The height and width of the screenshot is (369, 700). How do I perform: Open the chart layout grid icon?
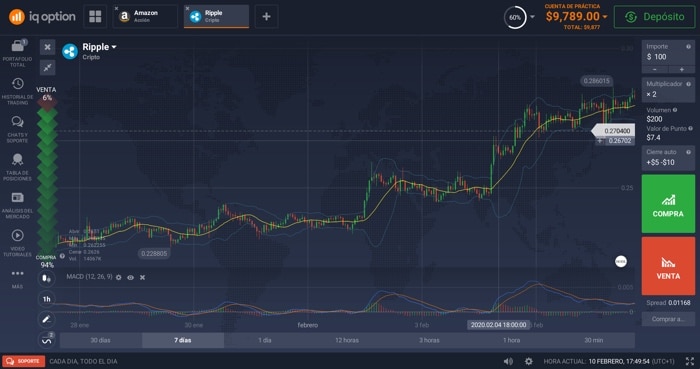(95, 17)
